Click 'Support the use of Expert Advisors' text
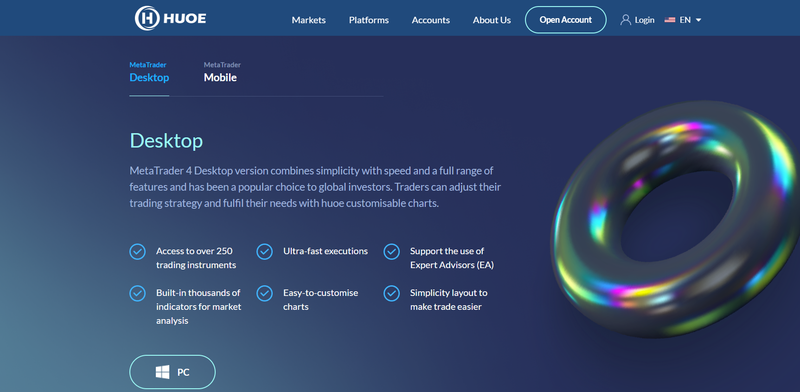The width and height of the screenshot is (800, 392). click(452, 258)
